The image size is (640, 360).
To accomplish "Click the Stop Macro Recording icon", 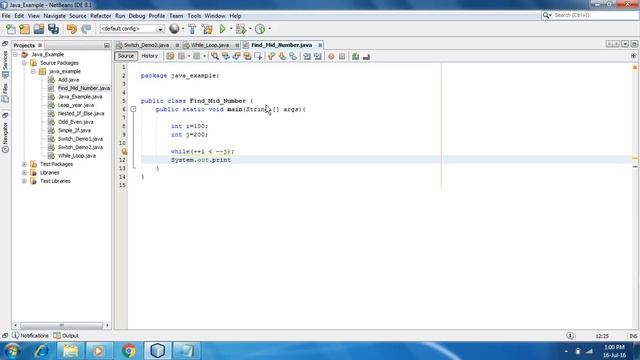I will coord(342,56).
